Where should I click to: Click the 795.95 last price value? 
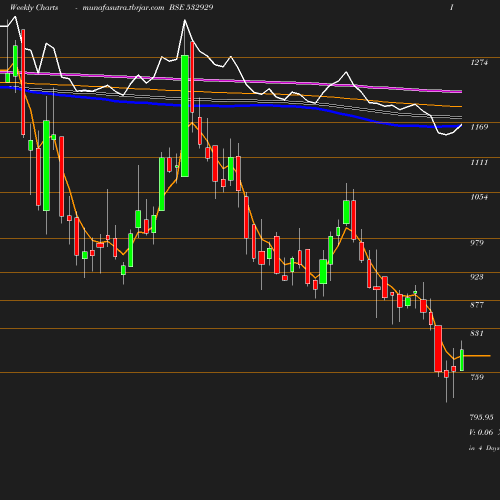pos(481,417)
